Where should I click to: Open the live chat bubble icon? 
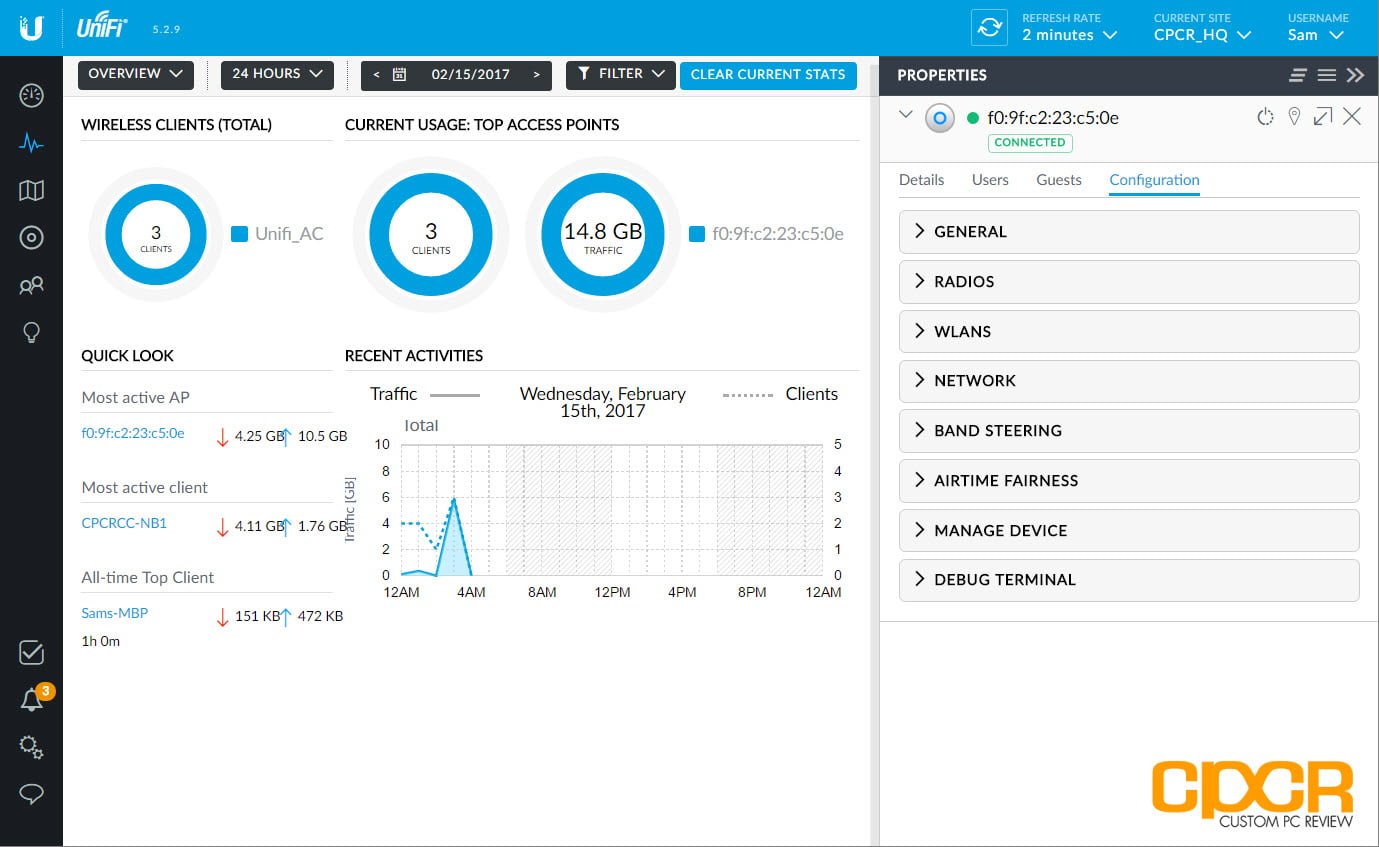31,794
